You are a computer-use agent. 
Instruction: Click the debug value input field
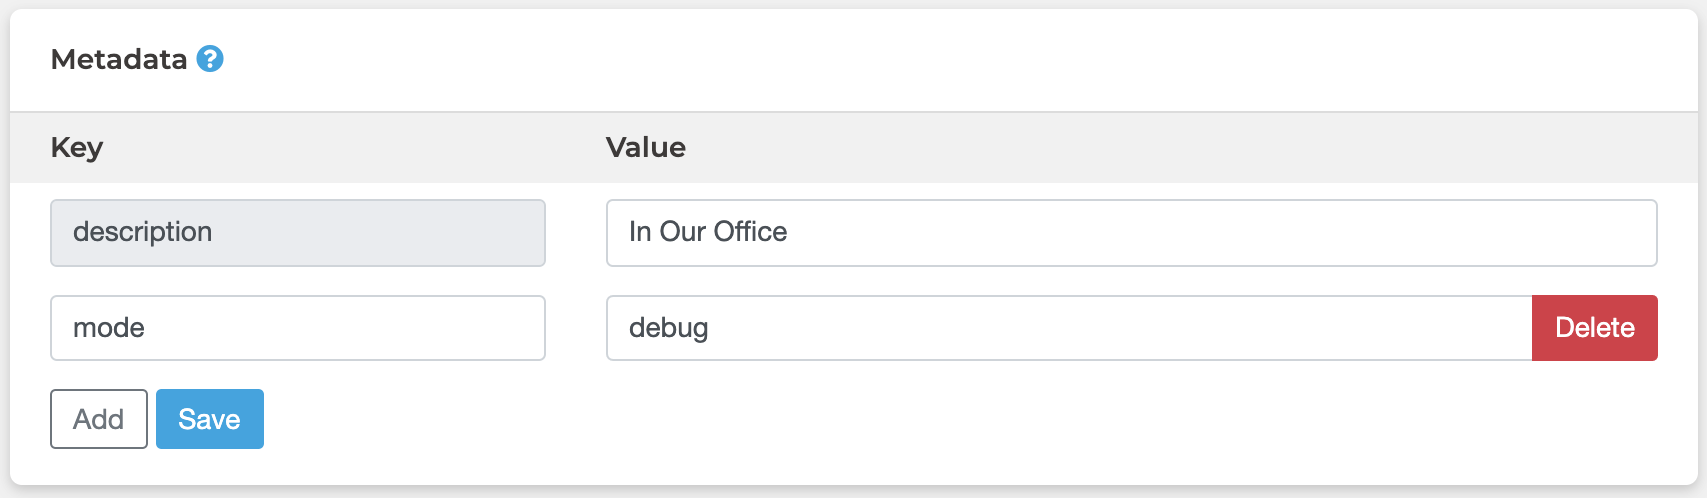1068,328
